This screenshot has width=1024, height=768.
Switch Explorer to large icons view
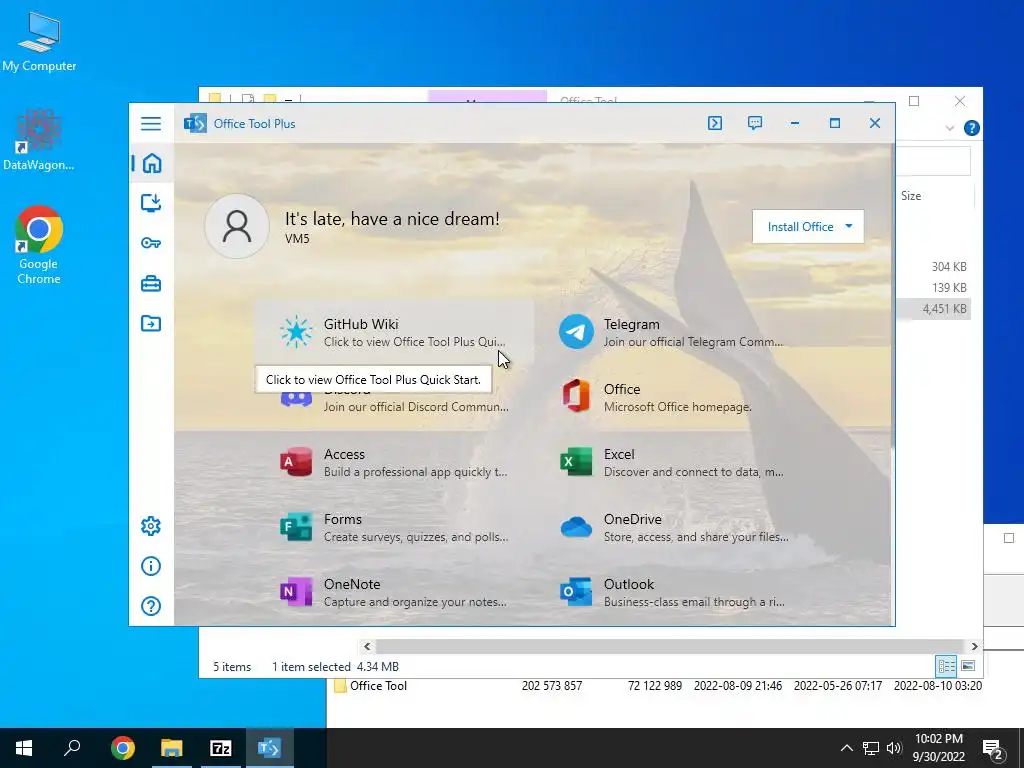[968, 665]
